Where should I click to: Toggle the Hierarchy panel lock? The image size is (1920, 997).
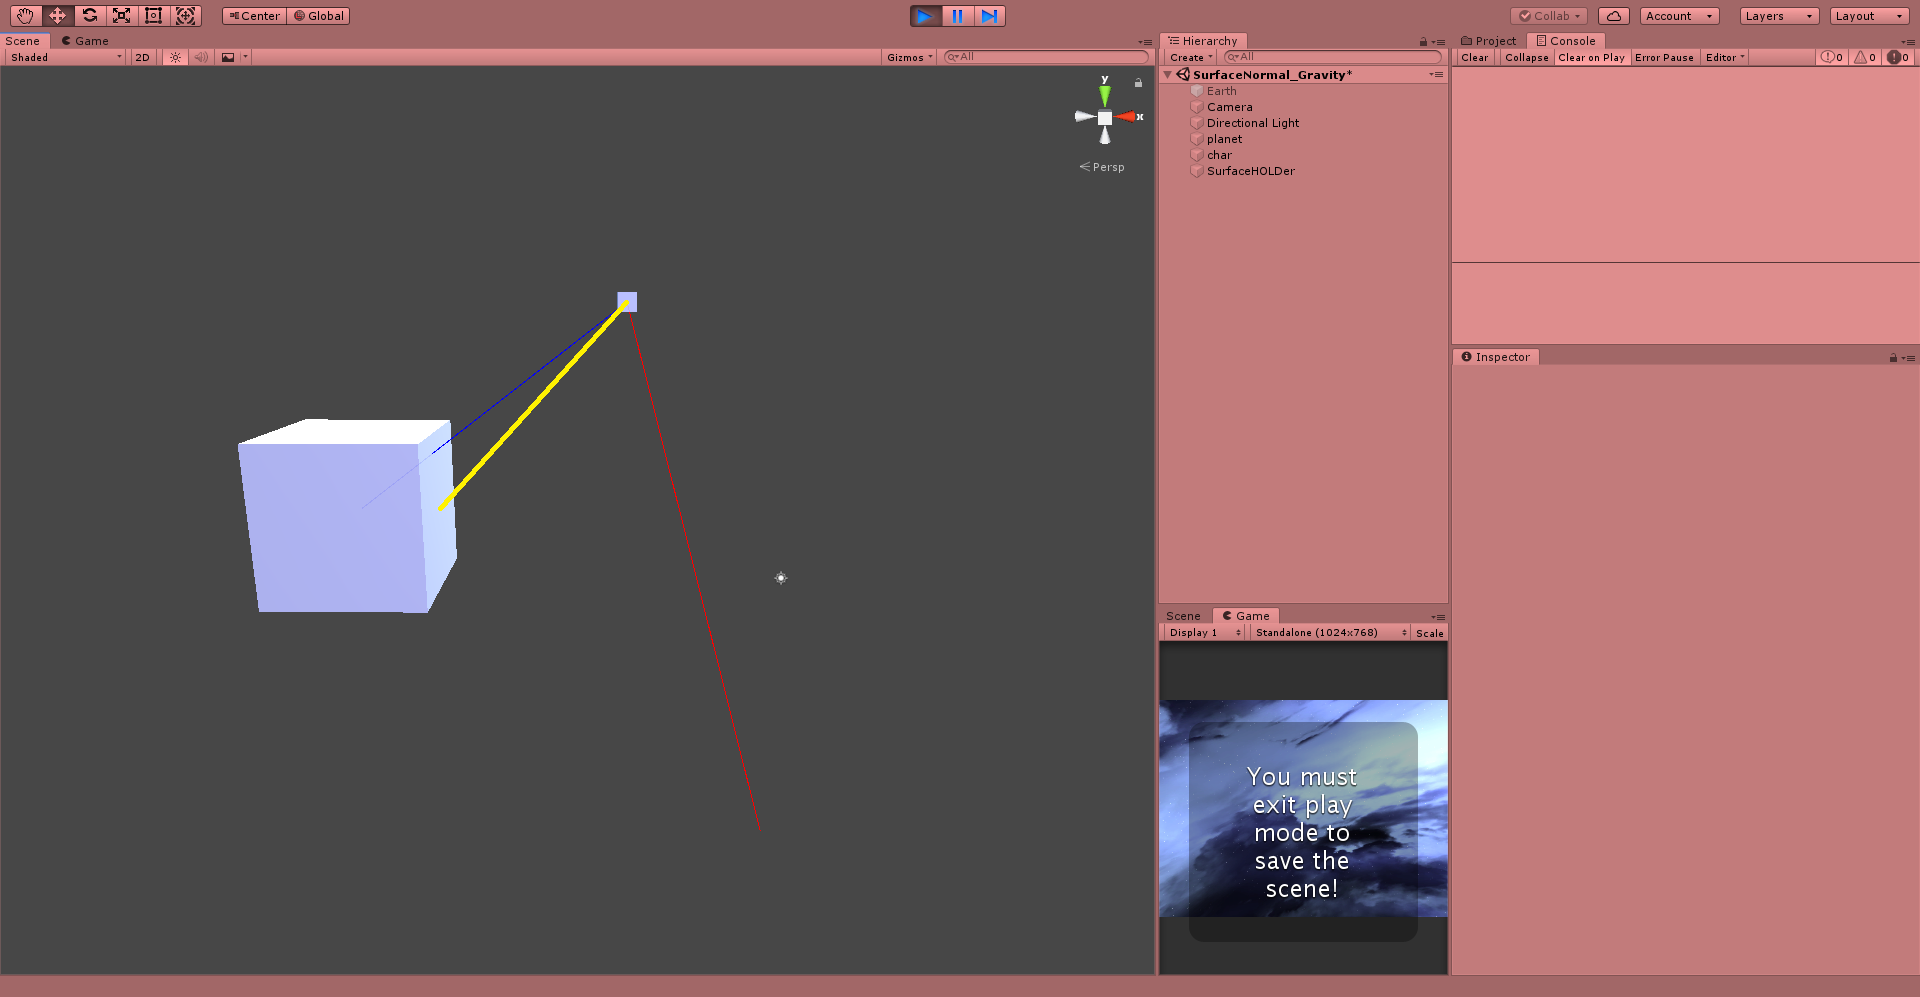tap(1423, 42)
